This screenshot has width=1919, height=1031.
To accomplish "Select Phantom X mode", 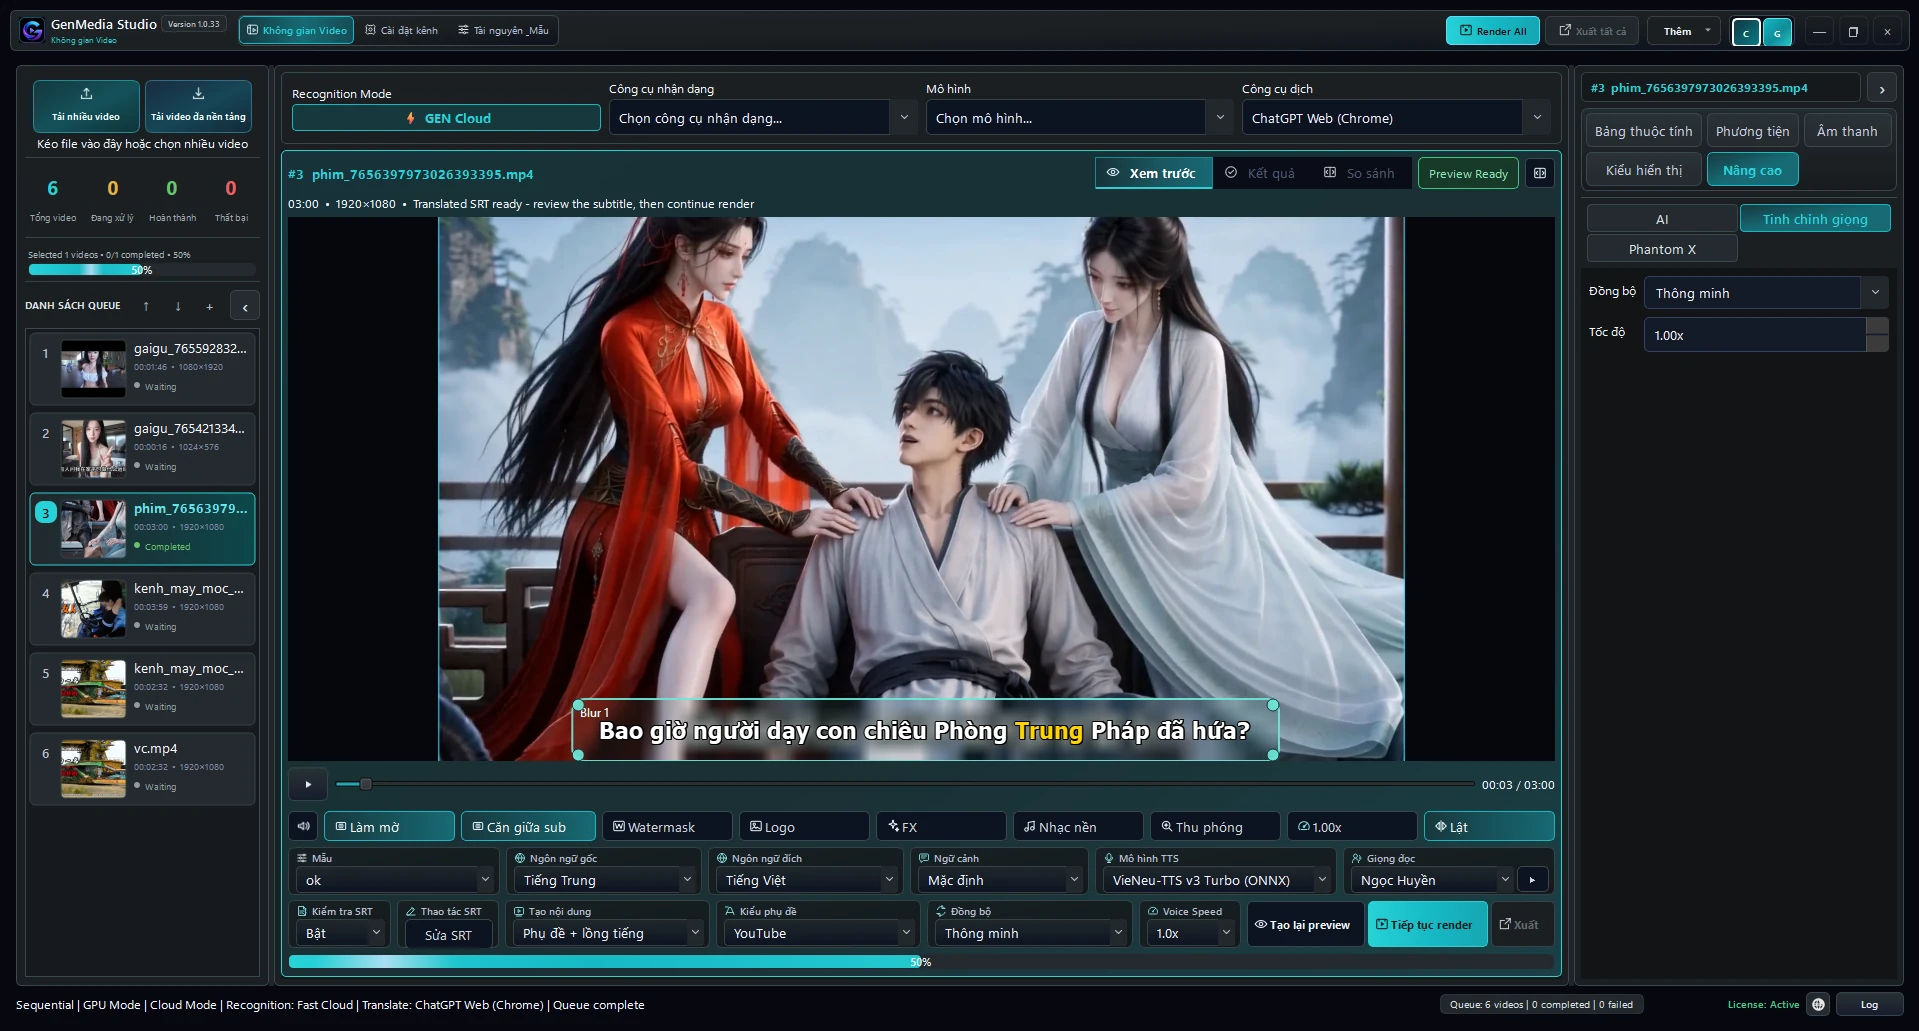I will click(1662, 249).
